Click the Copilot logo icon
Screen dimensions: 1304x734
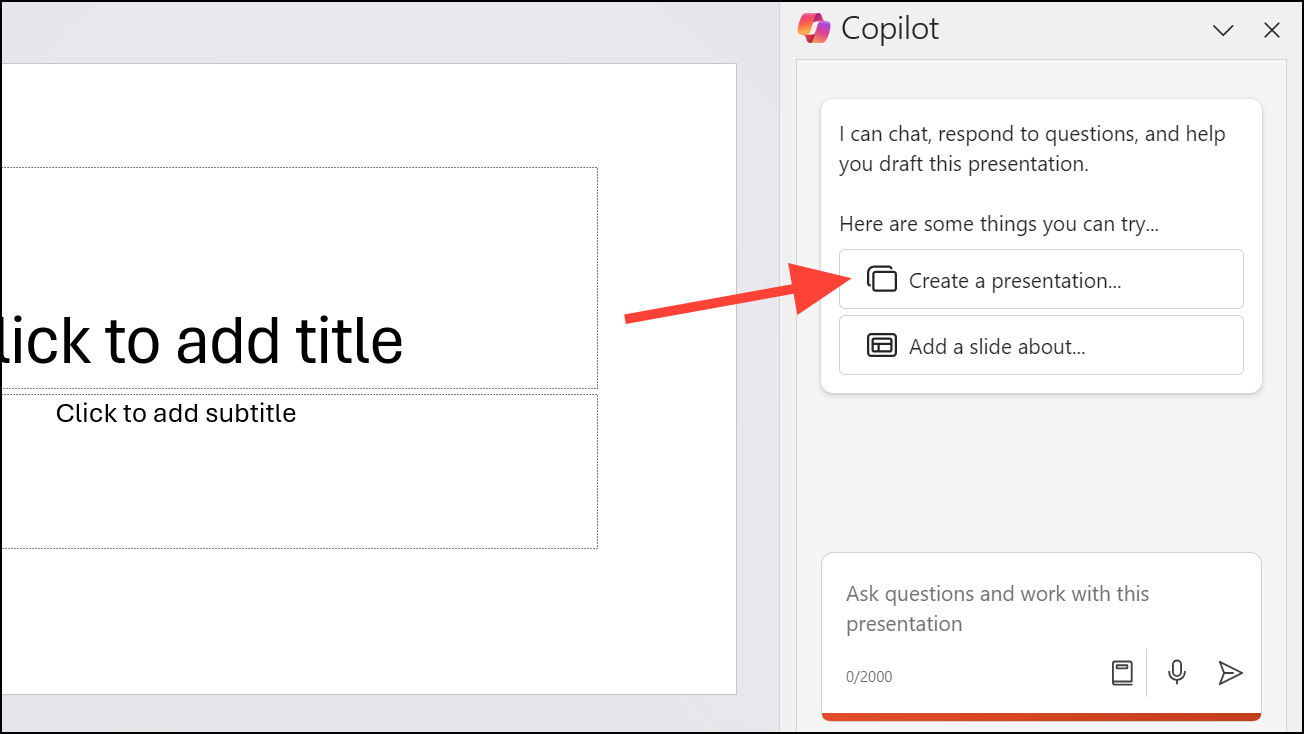(x=814, y=28)
